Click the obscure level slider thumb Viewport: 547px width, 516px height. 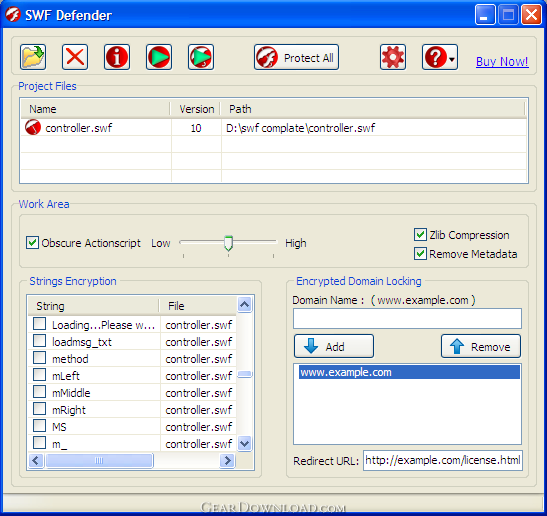(228, 243)
